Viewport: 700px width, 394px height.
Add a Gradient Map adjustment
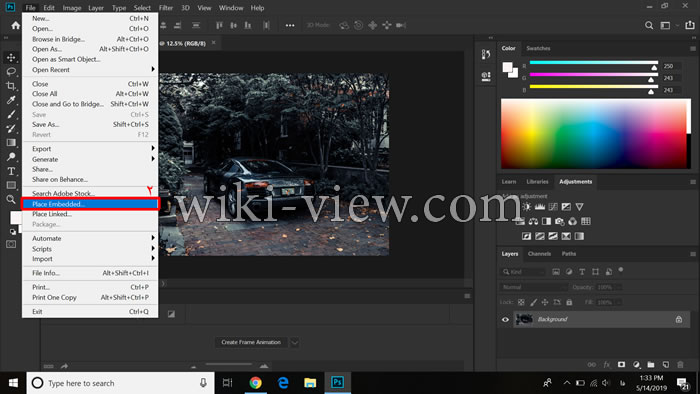[x=579, y=236]
